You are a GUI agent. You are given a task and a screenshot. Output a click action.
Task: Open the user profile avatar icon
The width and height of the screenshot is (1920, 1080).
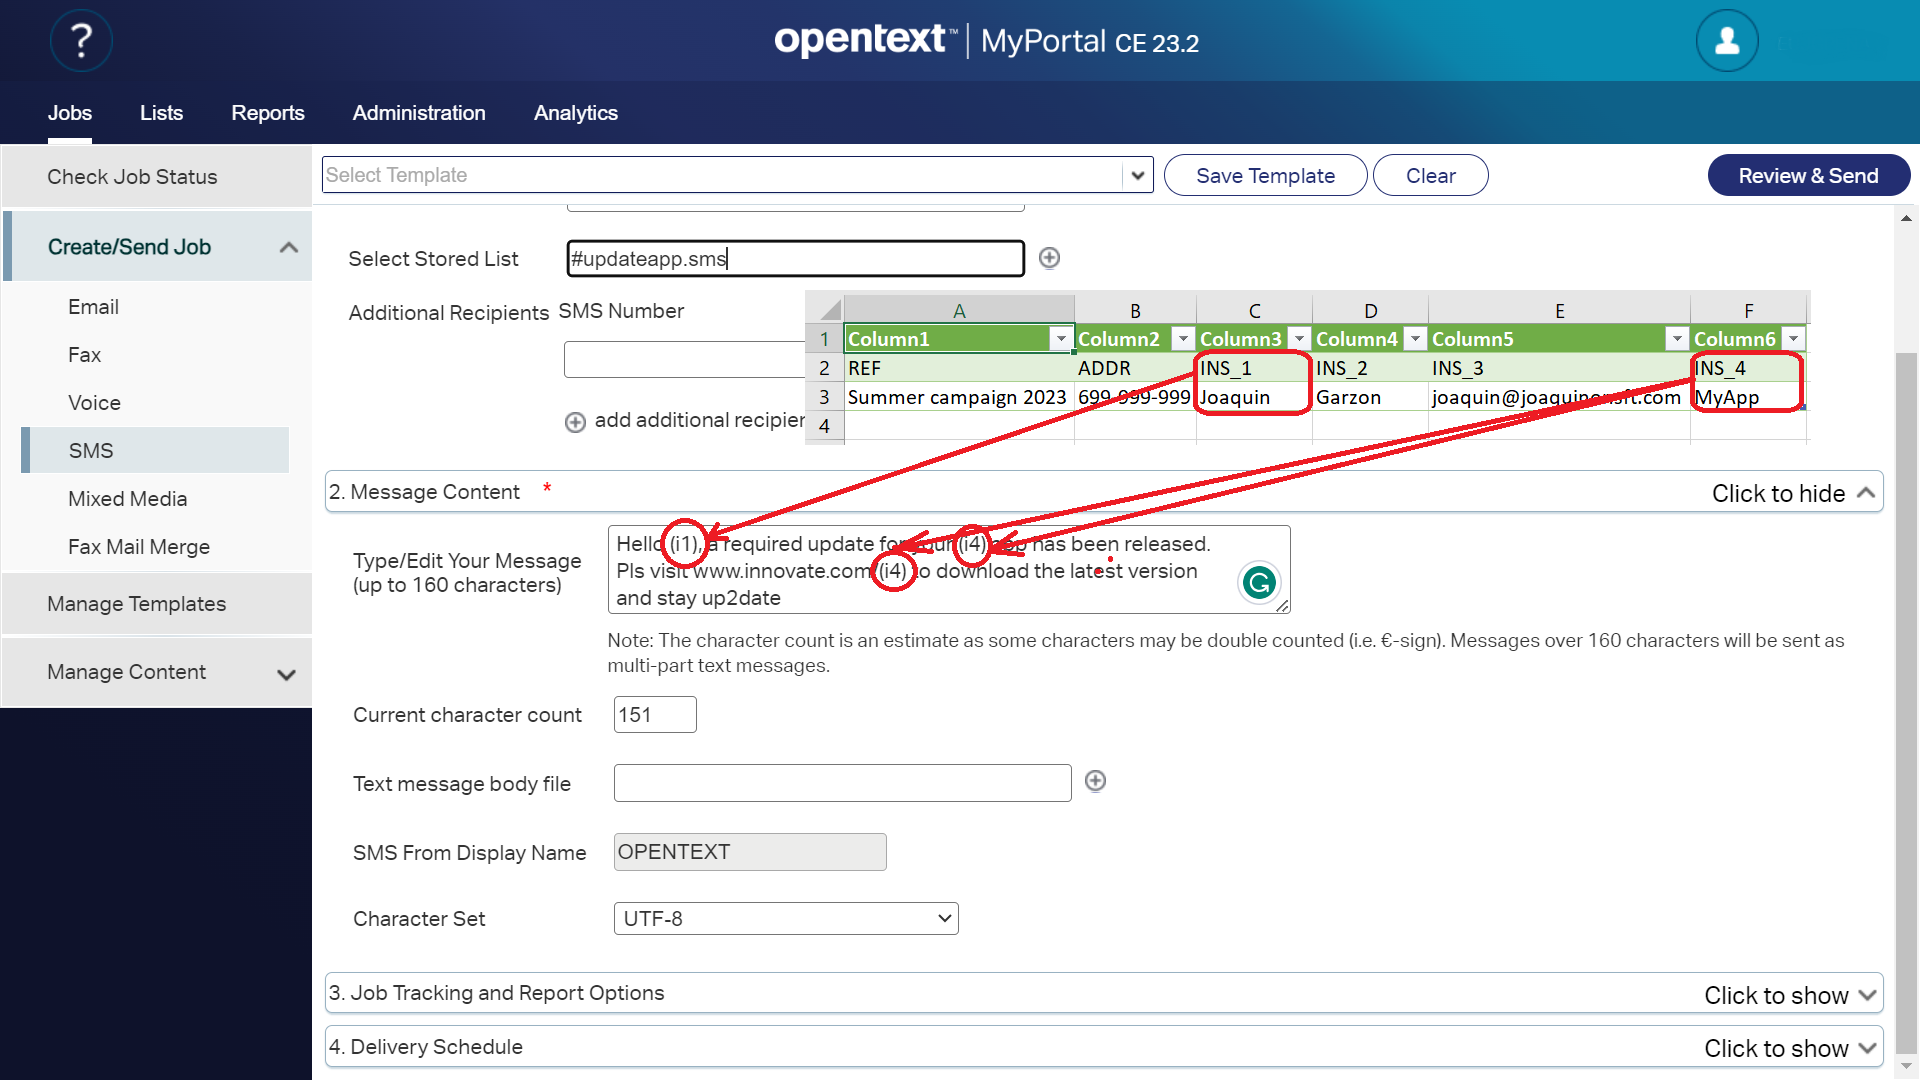1726,41
